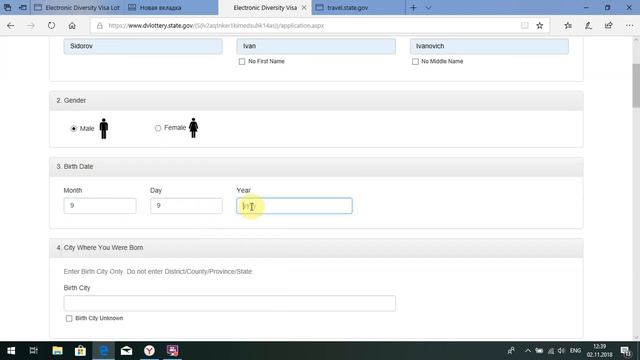Viewport: 640px width, 360px height.
Task: Switch to Новая вкладка tab
Action: point(171,7)
